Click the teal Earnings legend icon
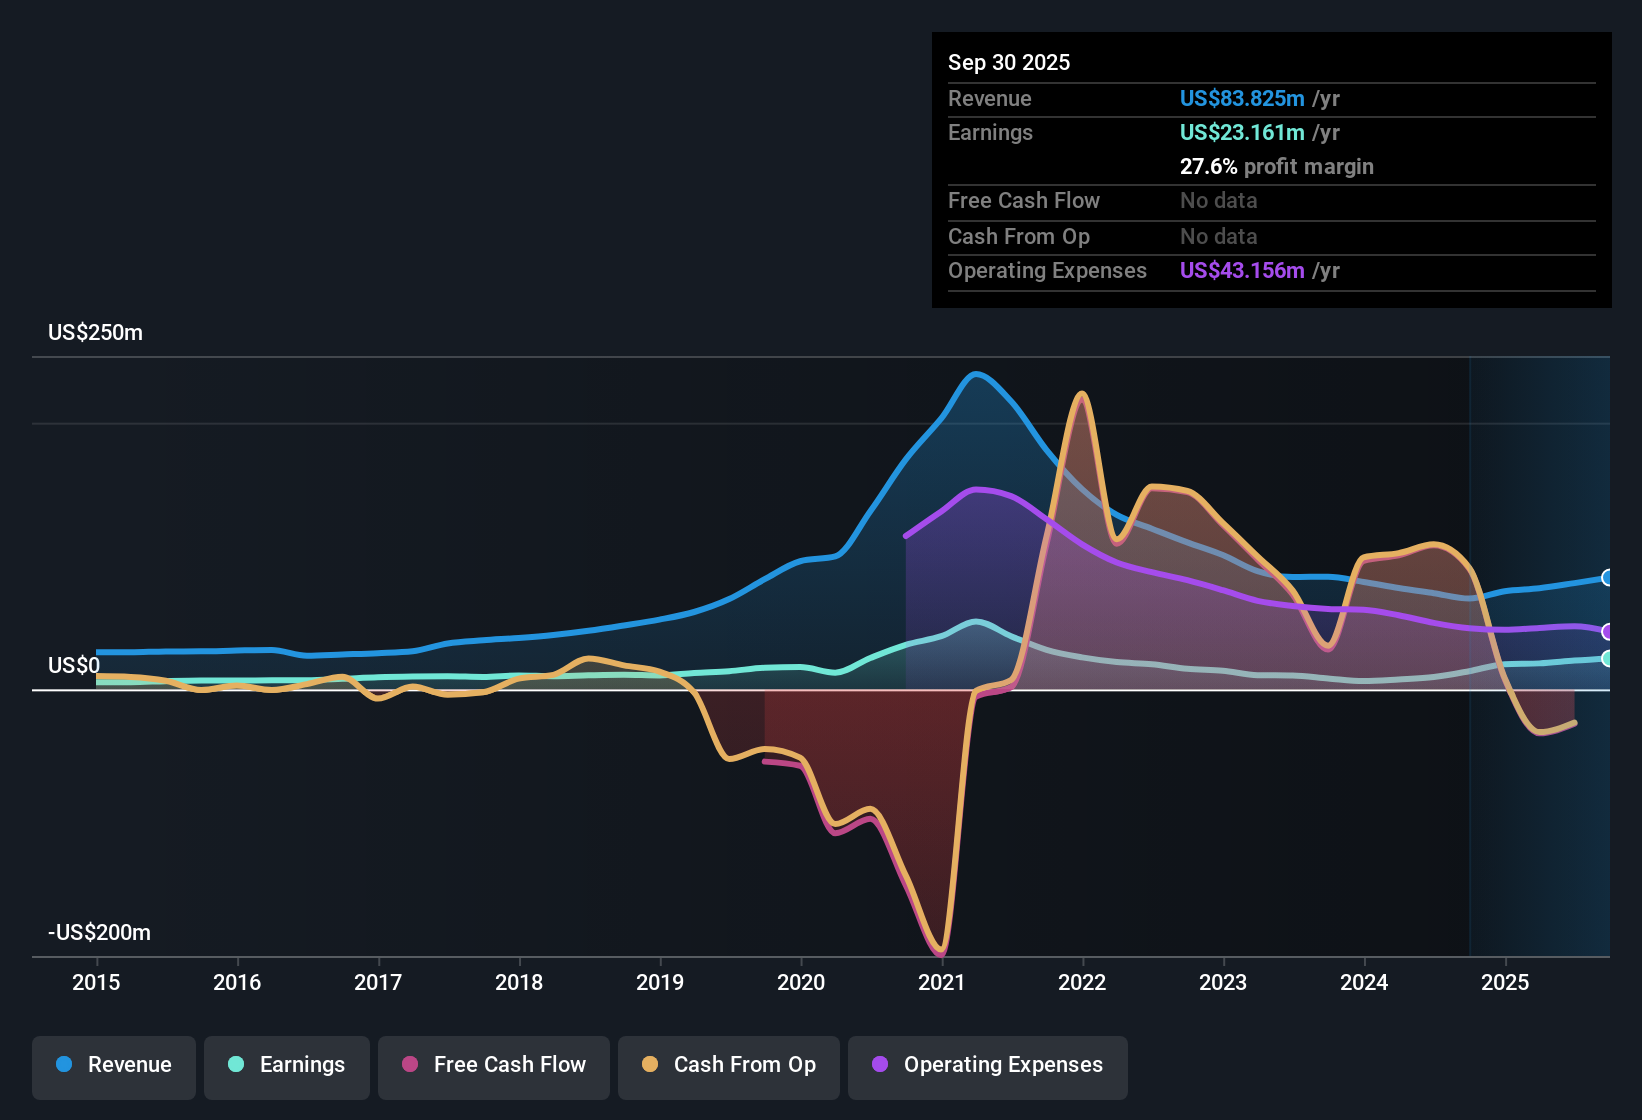 coord(237,1065)
